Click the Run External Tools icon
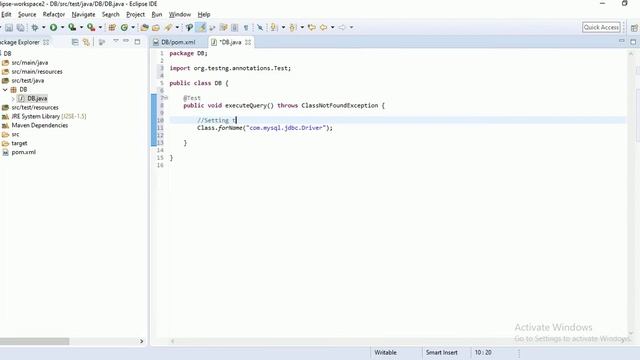Screen dimensions: 640x360 point(91,27)
